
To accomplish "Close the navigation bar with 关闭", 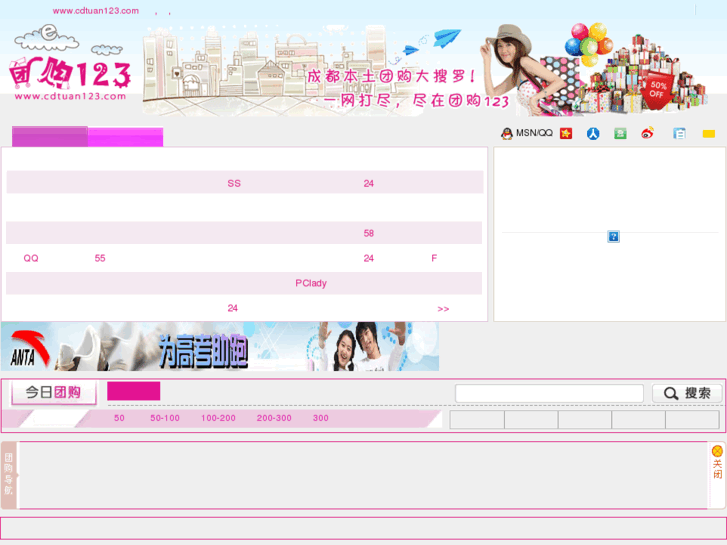I will (717, 462).
